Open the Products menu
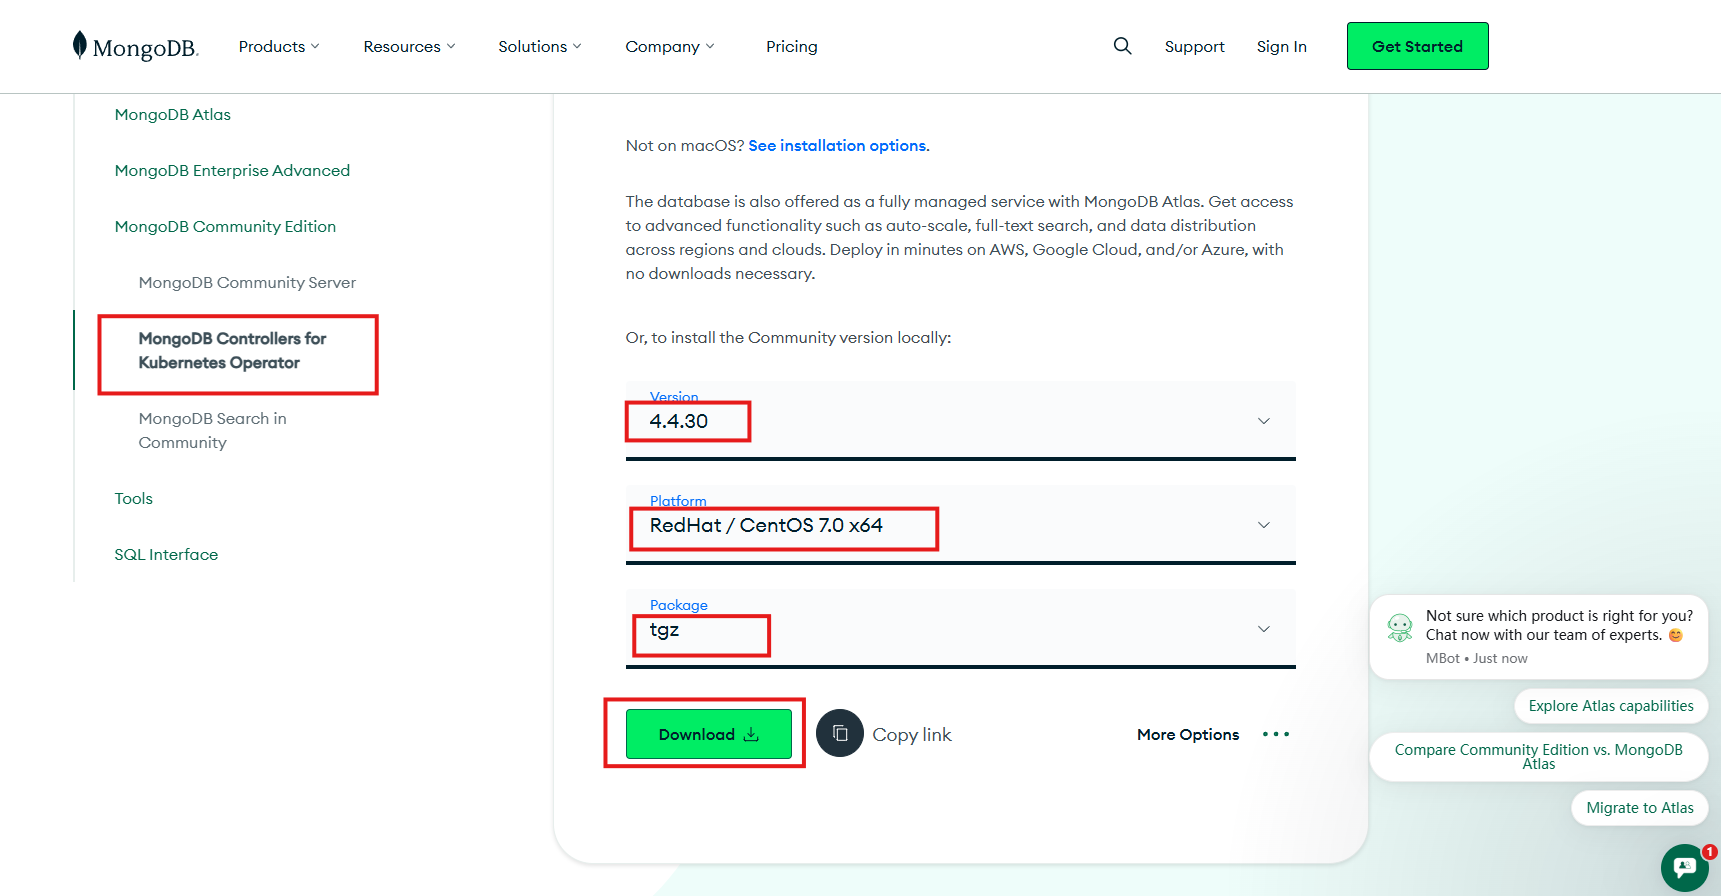 pyautogui.click(x=279, y=47)
